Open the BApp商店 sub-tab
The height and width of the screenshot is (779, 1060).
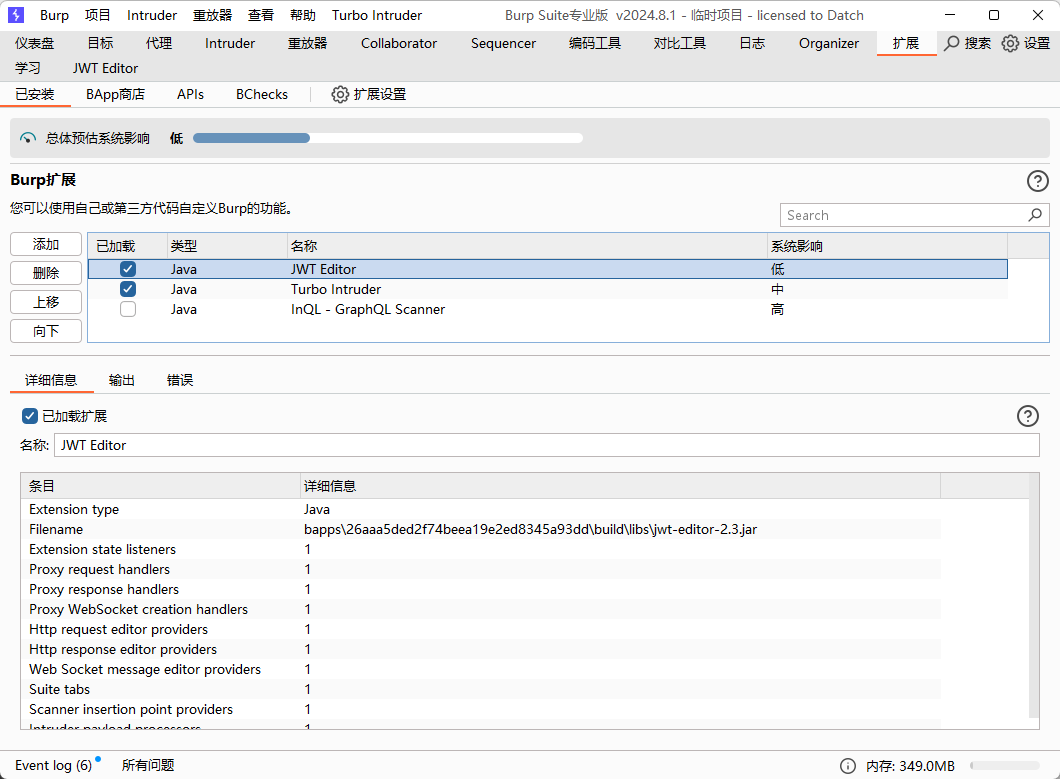(116, 95)
